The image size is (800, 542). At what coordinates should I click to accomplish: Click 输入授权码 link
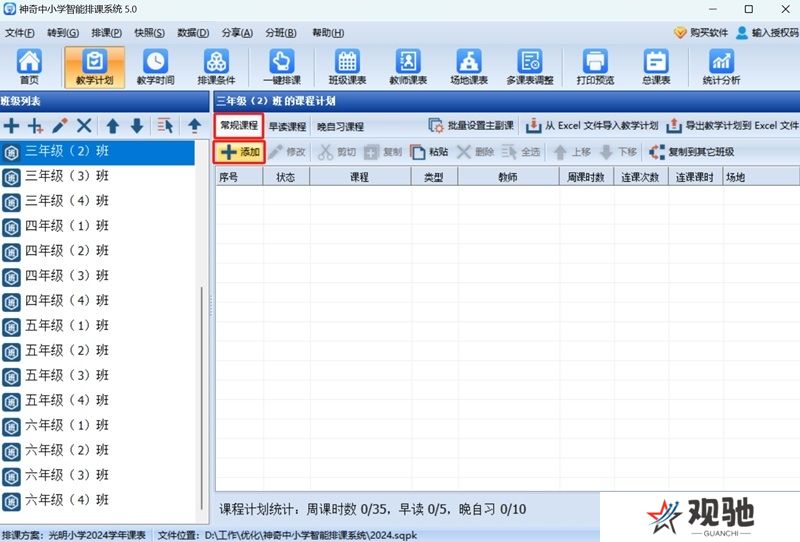click(767, 33)
